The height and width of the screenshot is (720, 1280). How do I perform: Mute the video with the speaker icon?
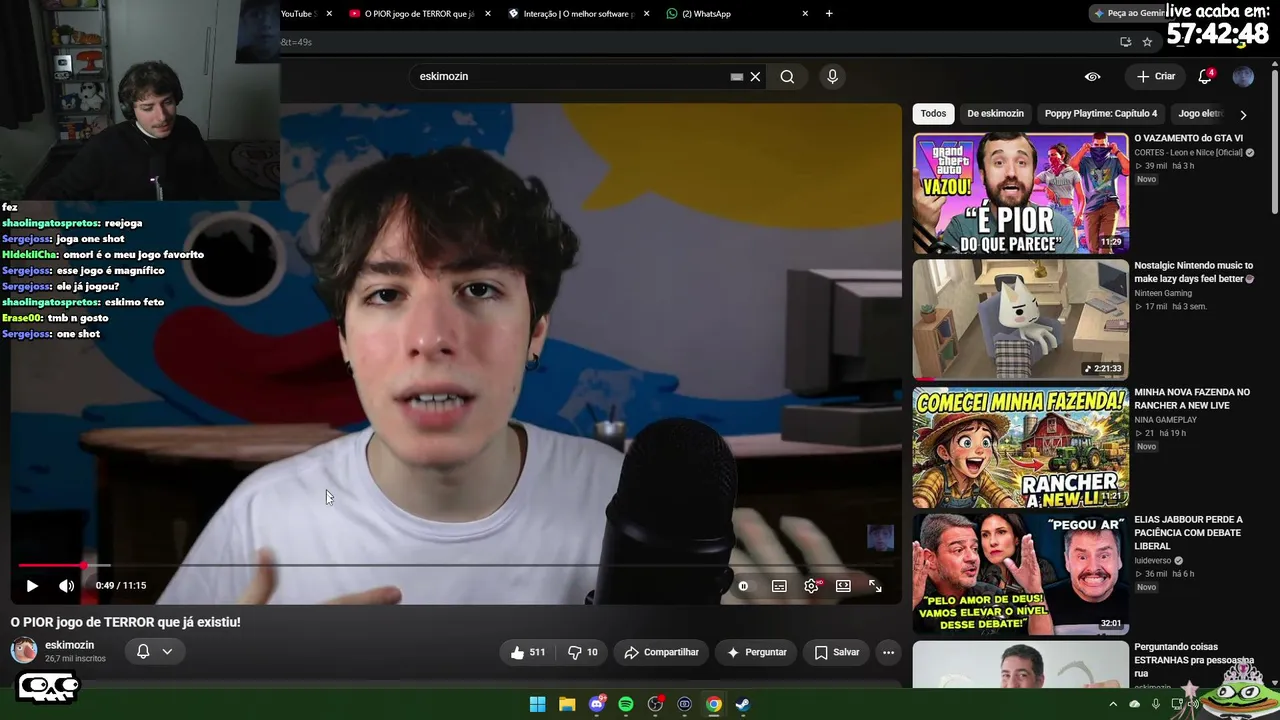tap(66, 586)
